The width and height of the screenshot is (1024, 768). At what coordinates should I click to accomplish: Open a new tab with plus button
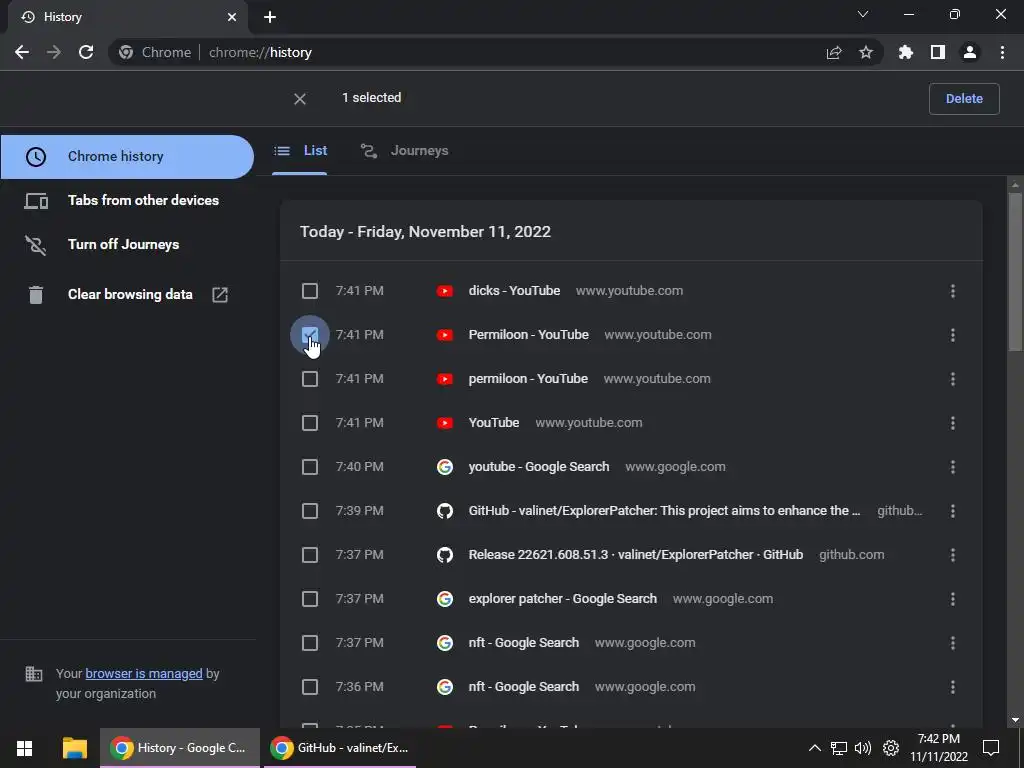[270, 17]
